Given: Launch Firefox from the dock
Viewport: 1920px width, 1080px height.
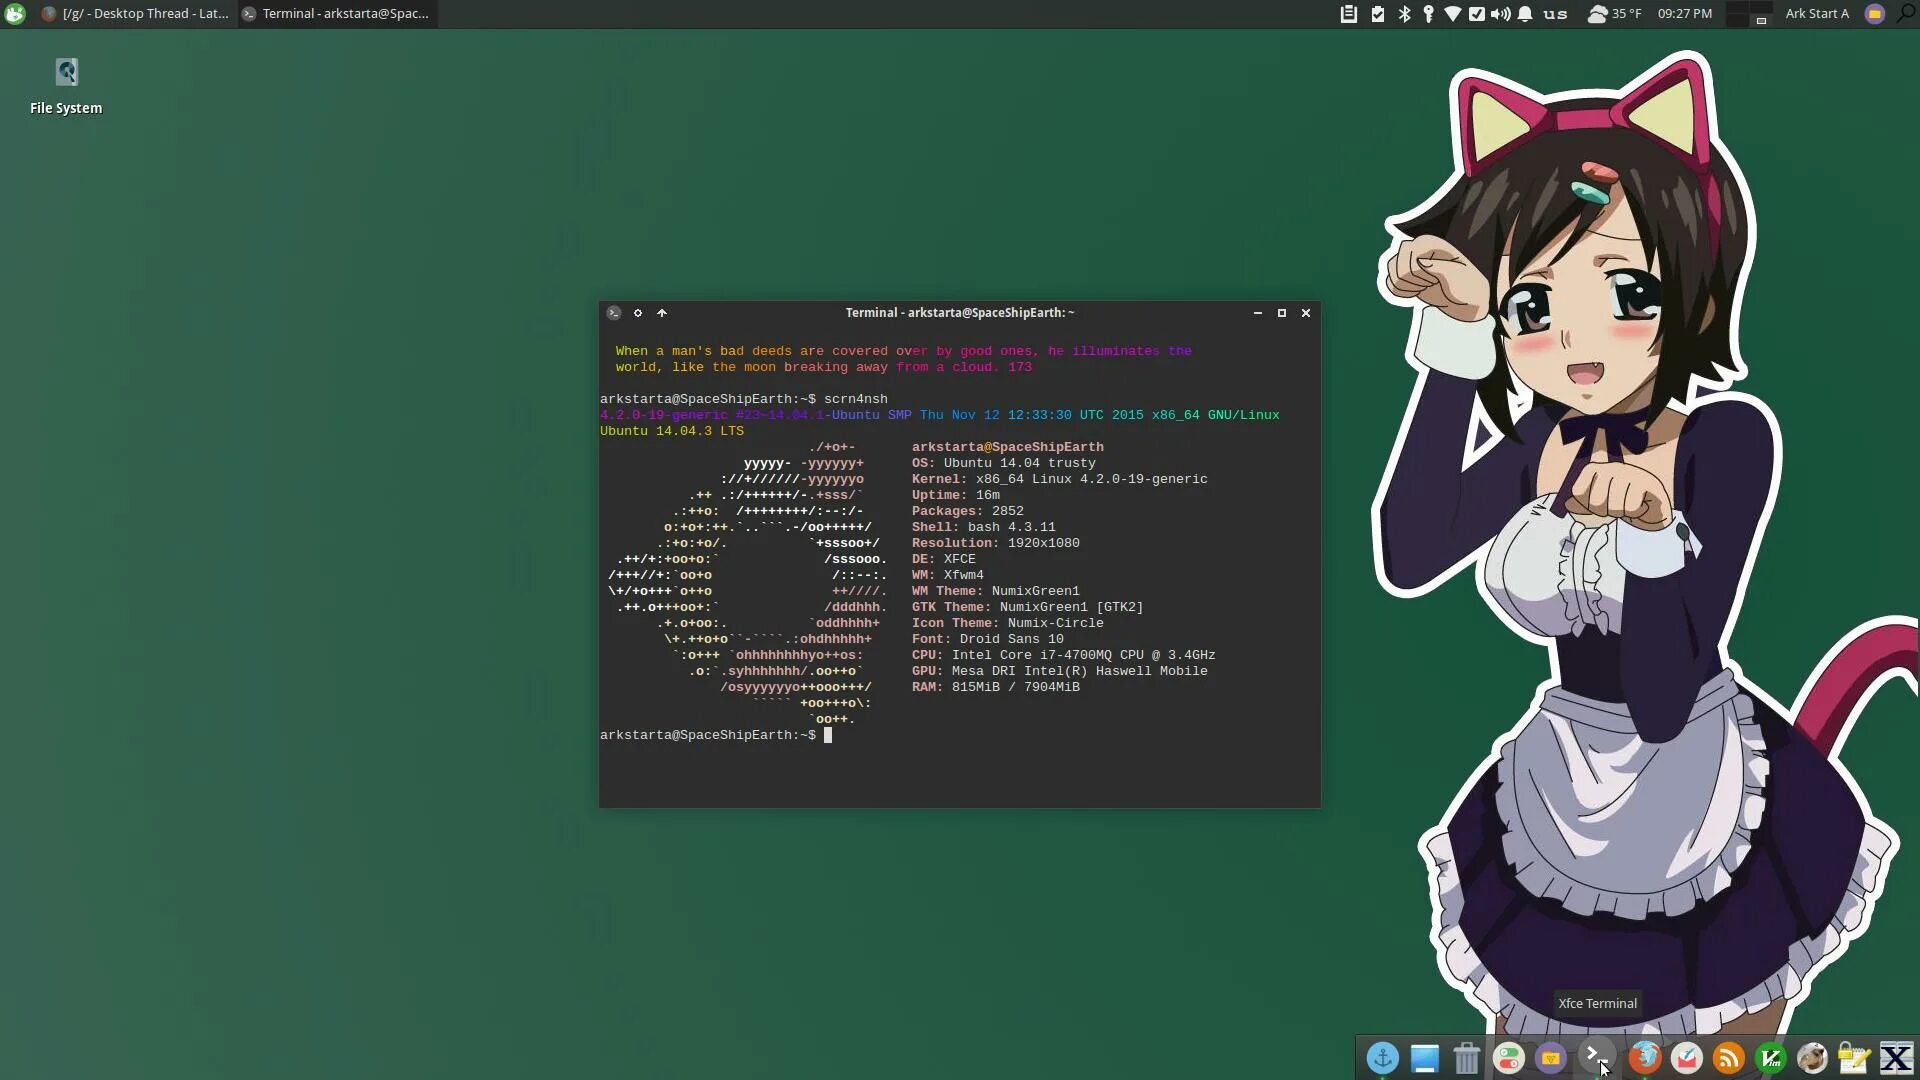Looking at the screenshot, I should coord(1645,1057).
